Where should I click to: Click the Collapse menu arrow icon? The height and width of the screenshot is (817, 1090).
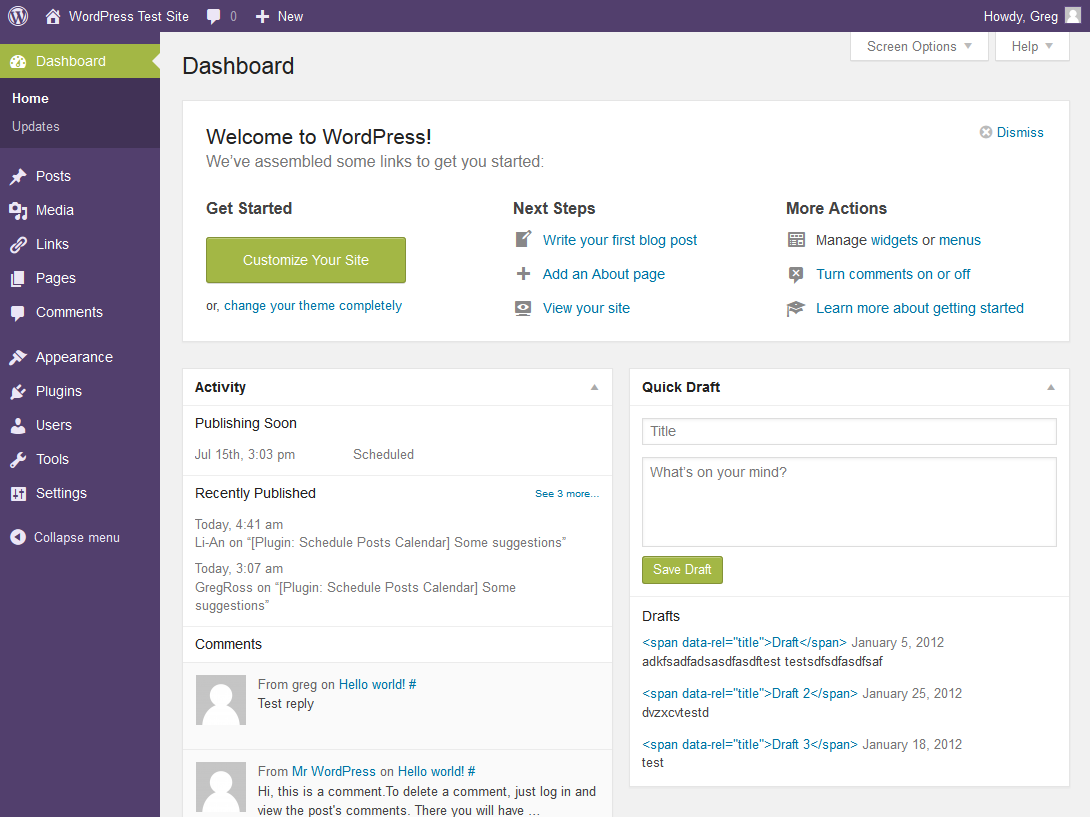tap(18, 537)
